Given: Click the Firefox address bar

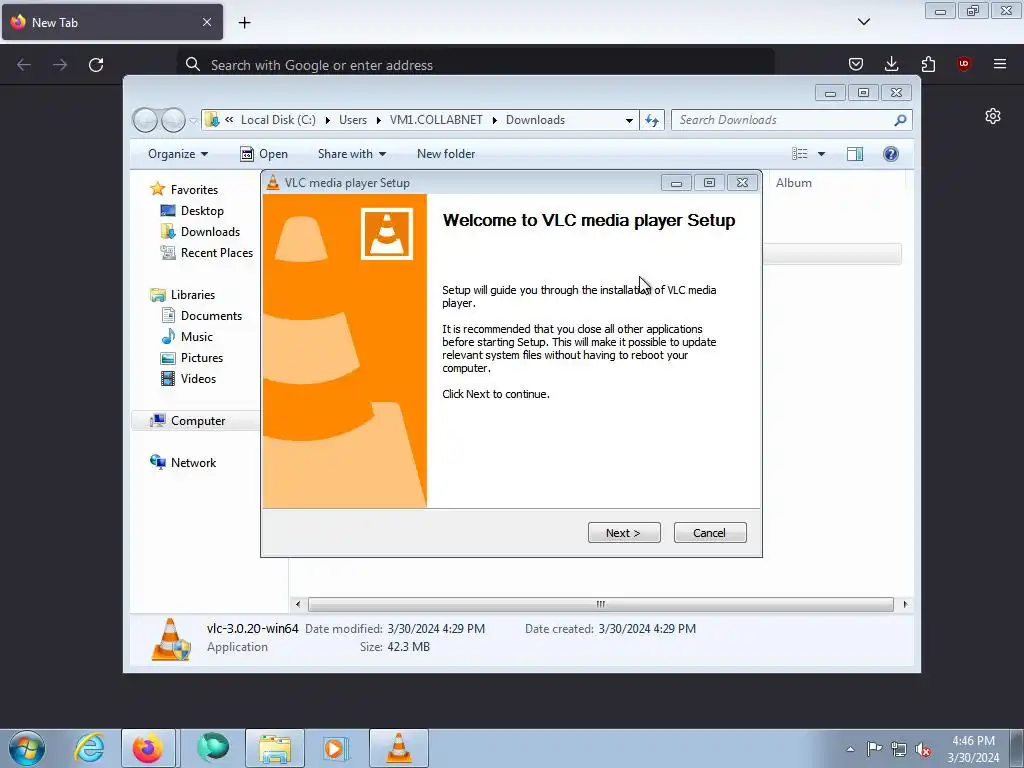Looking at the screenshot, I should pyautogui.click(x=475, y=65).
